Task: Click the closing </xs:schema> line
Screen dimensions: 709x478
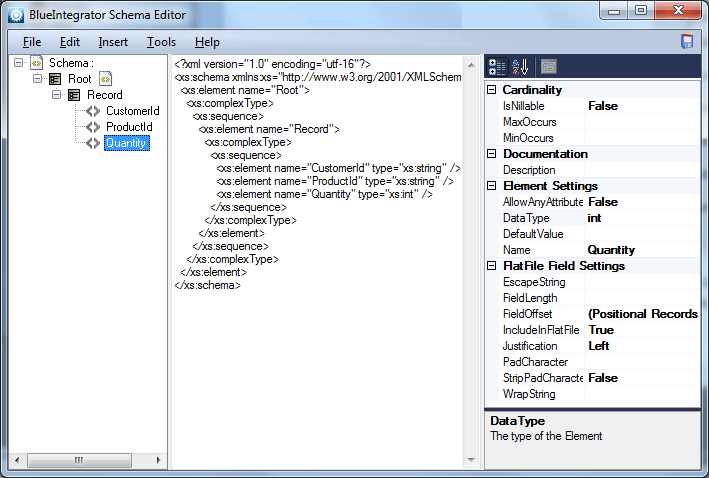Action: point(208,285)
